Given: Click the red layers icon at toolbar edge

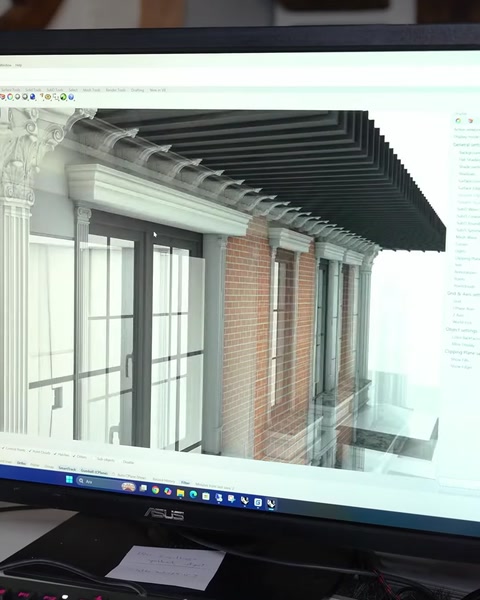Looking at the screenshot, I should (2, 97).
